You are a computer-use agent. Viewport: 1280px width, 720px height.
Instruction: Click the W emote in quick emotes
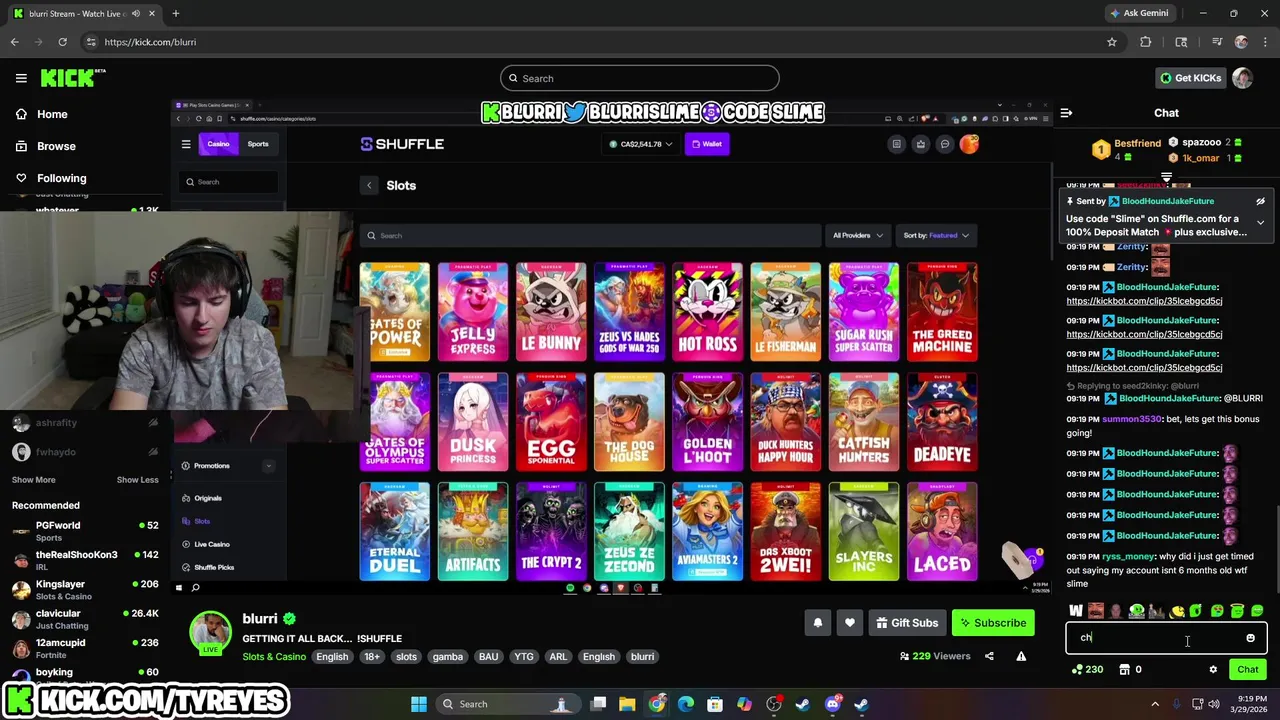(x=1076, y=611)
